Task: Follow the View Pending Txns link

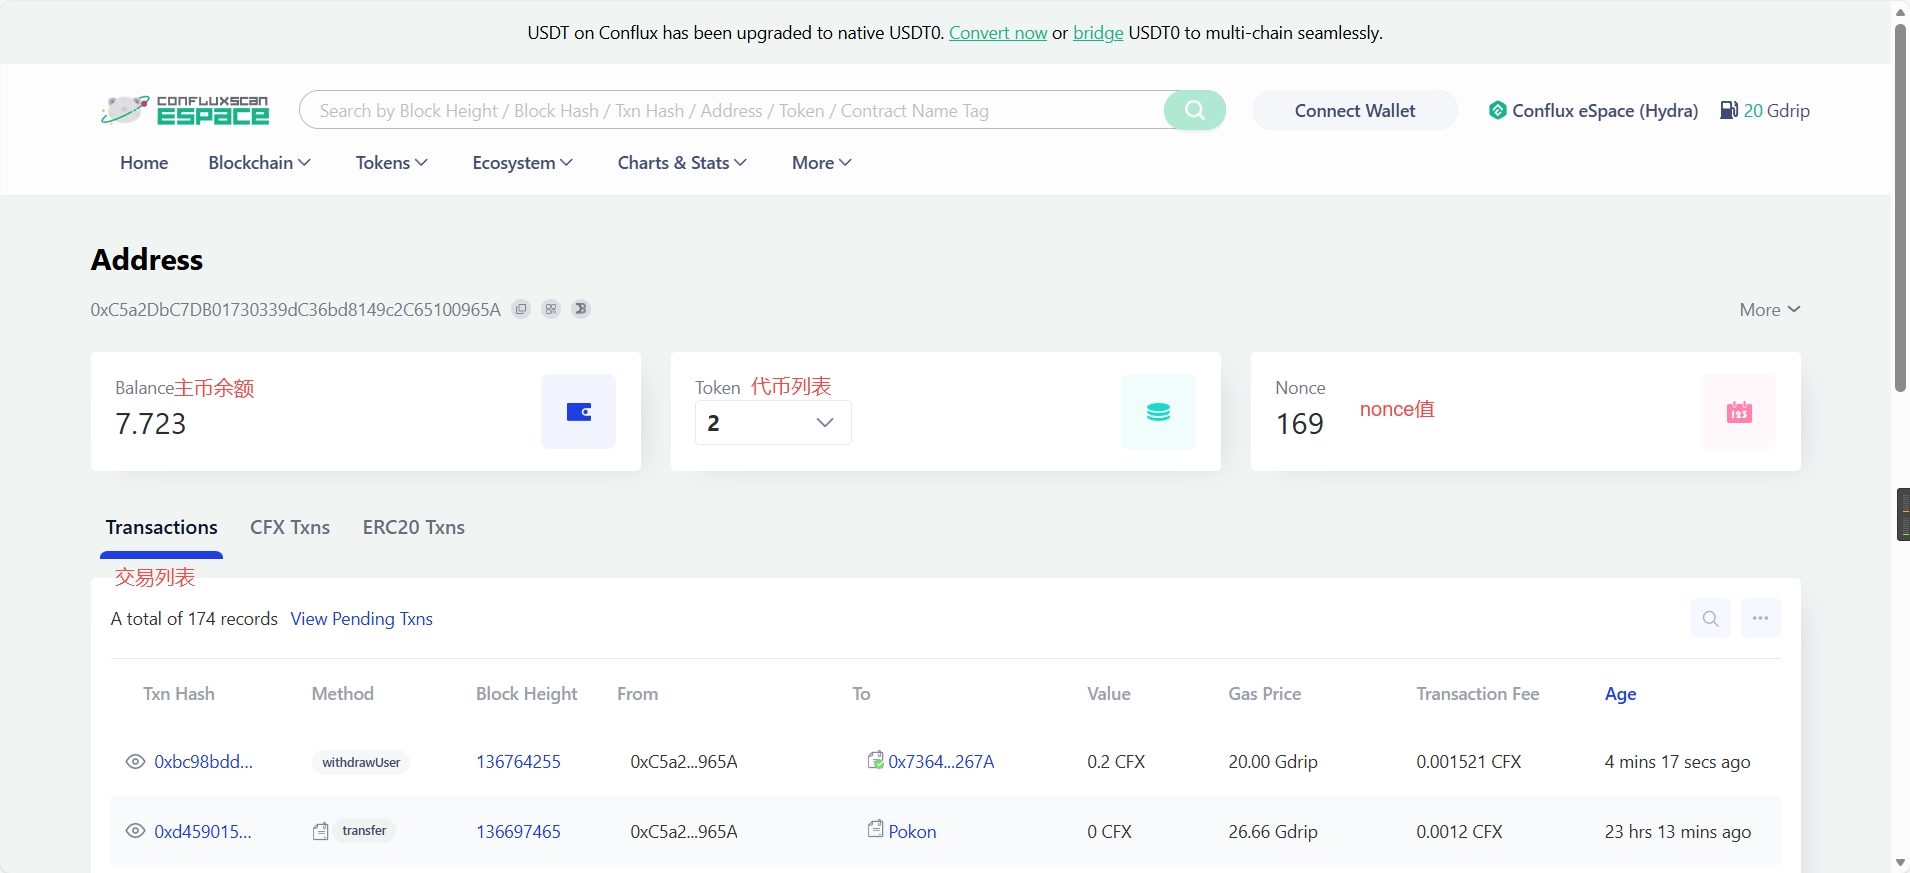Action: point(361,619)
